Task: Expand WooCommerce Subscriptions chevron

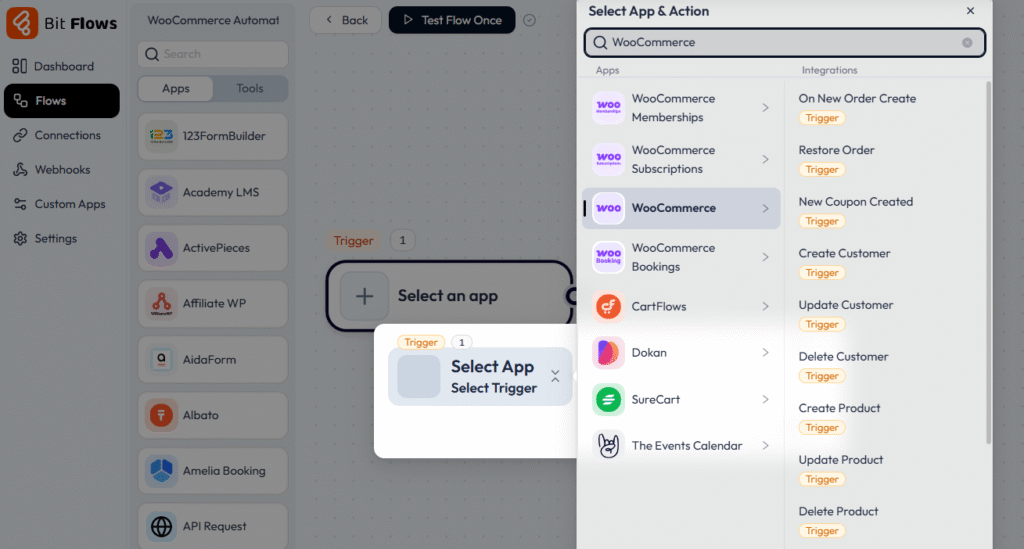Action: click(765, 159)
